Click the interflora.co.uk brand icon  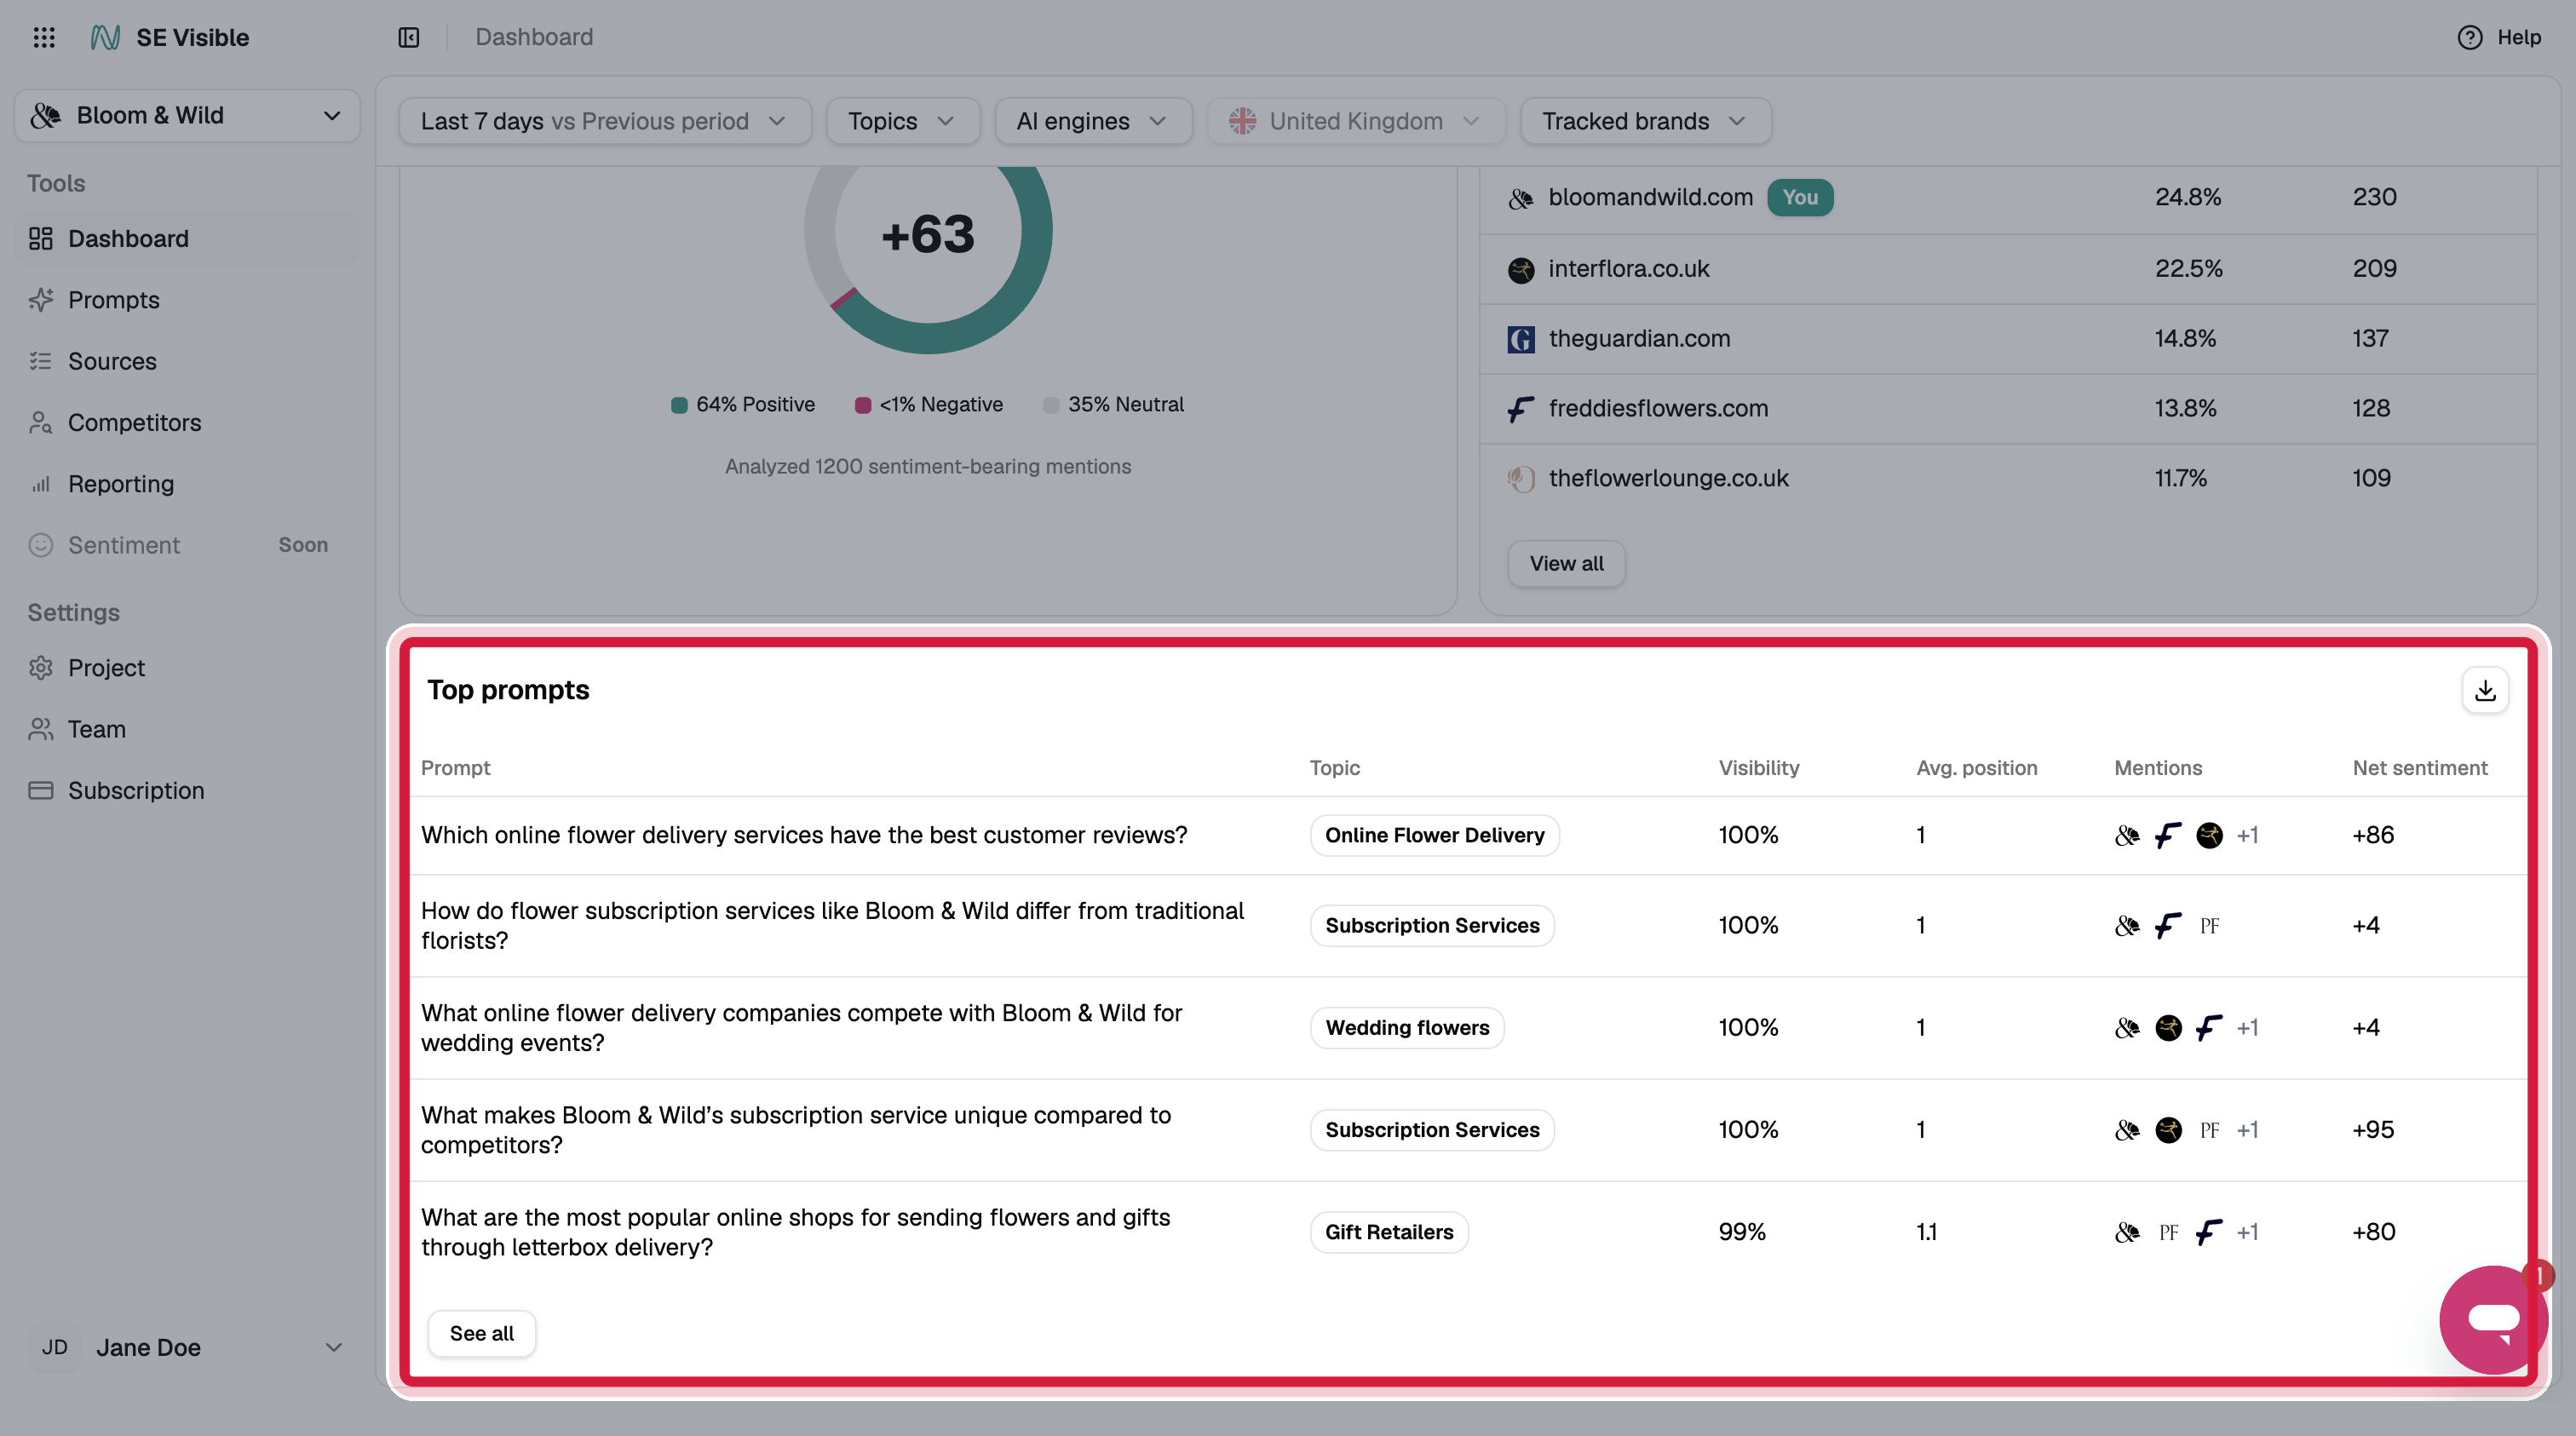[x=1521, y=269]
